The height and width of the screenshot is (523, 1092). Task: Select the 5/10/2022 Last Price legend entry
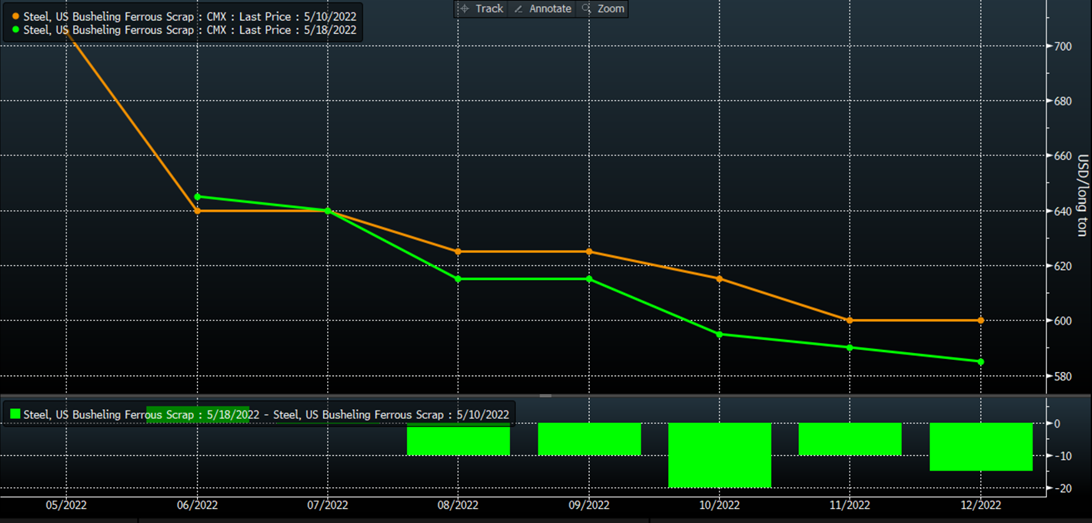coord(189,17)
